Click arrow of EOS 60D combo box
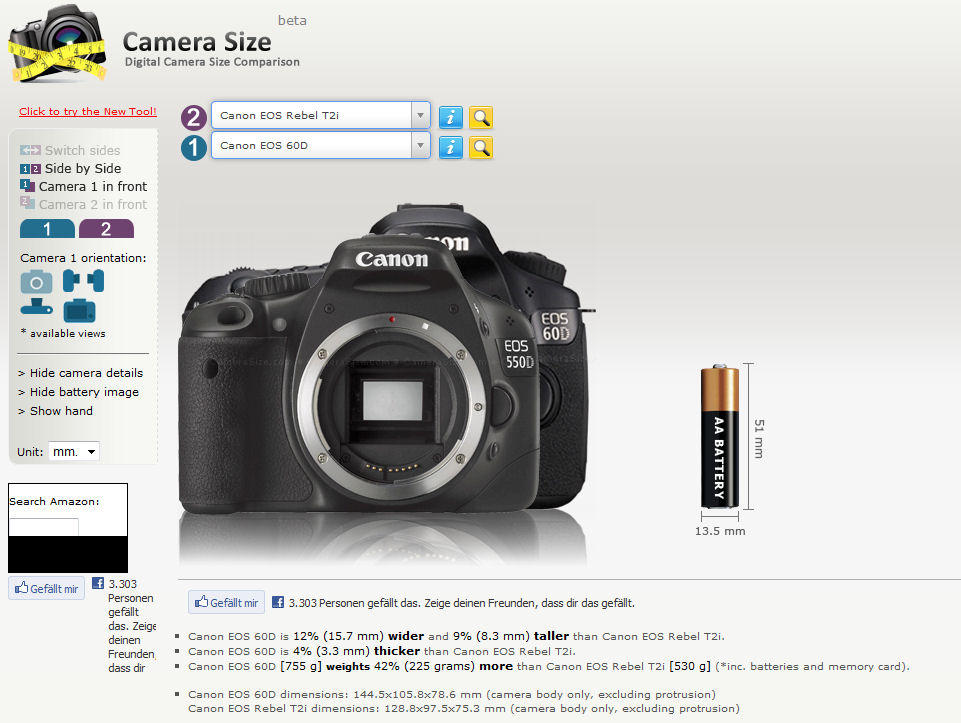 click(x=420, y=145)
